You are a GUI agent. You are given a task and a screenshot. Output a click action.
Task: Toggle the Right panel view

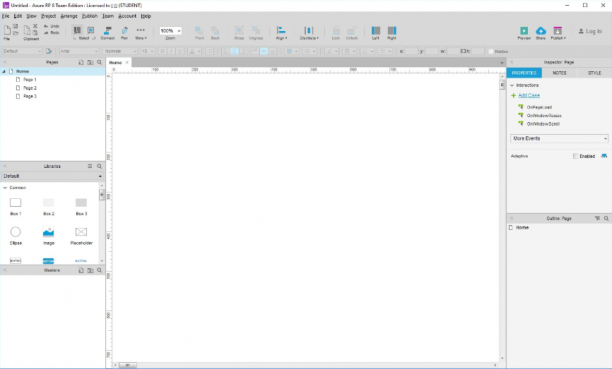pyautogui.click(x=392, y=30)
